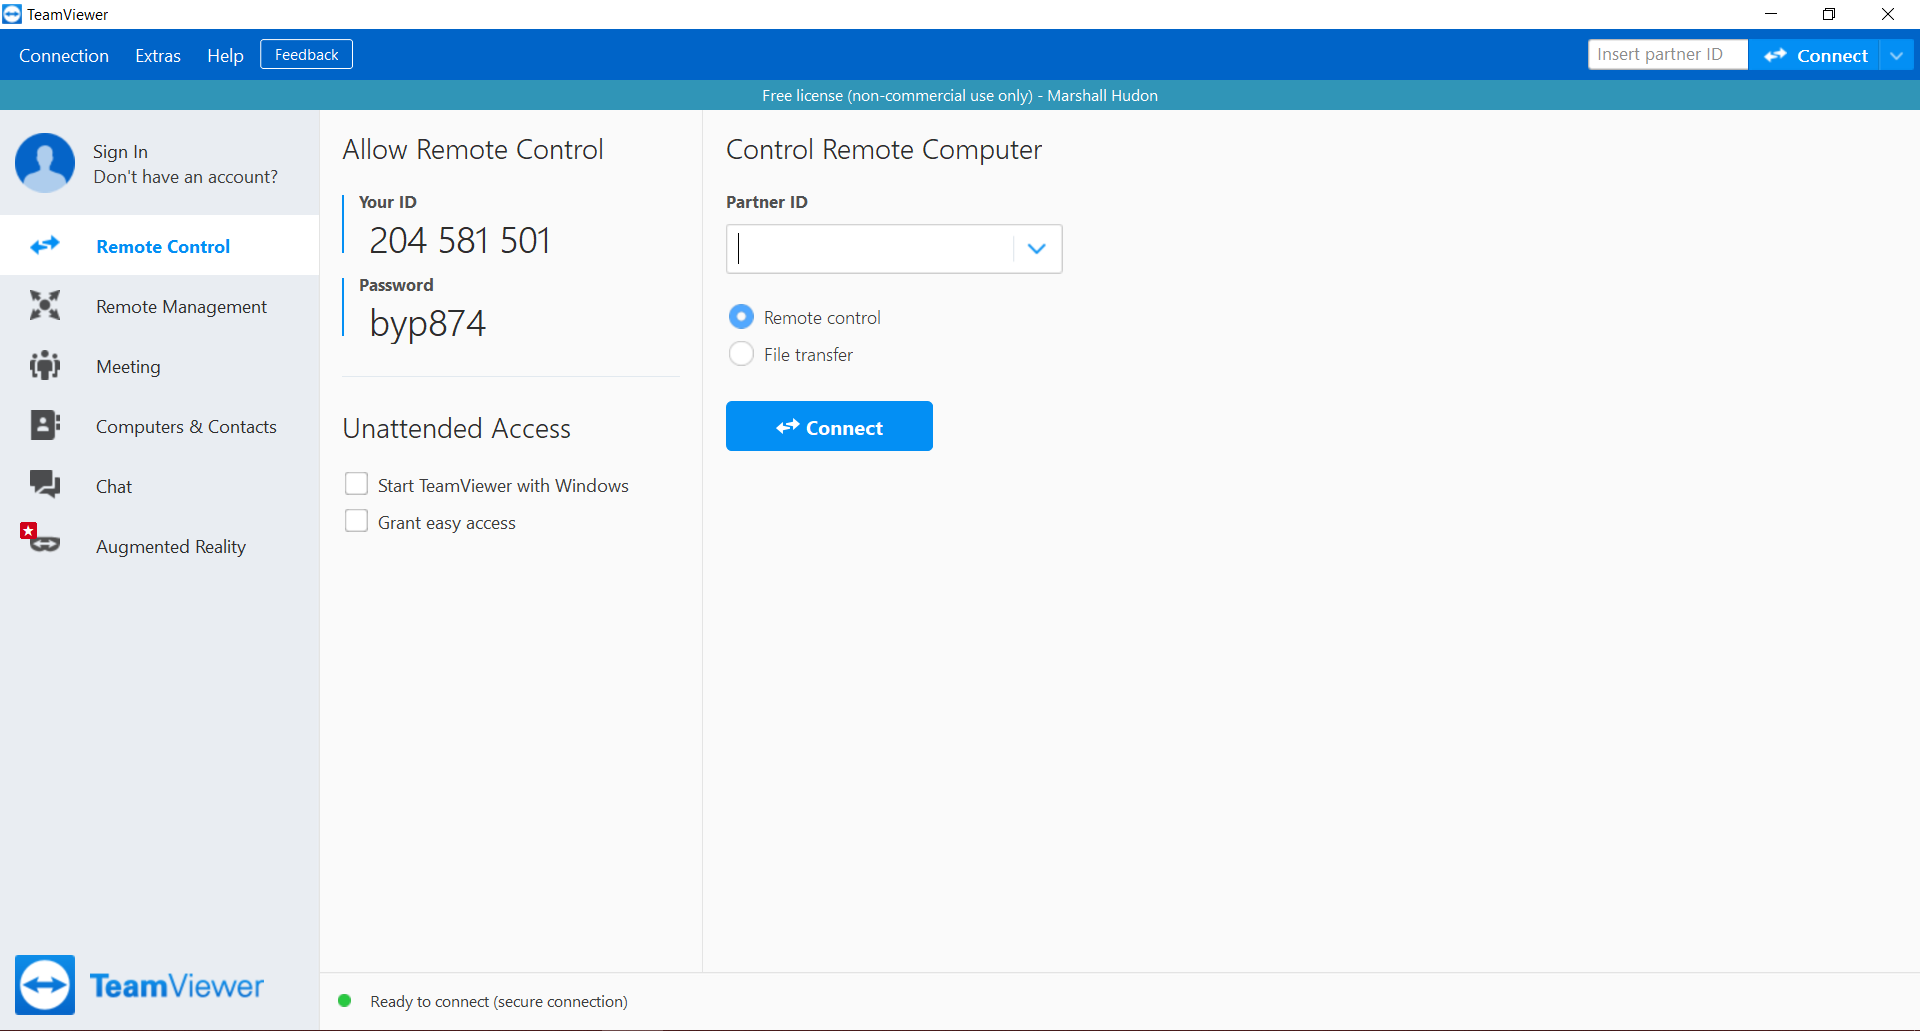Click the Remote Management icon in sidebar

[45, 305]
